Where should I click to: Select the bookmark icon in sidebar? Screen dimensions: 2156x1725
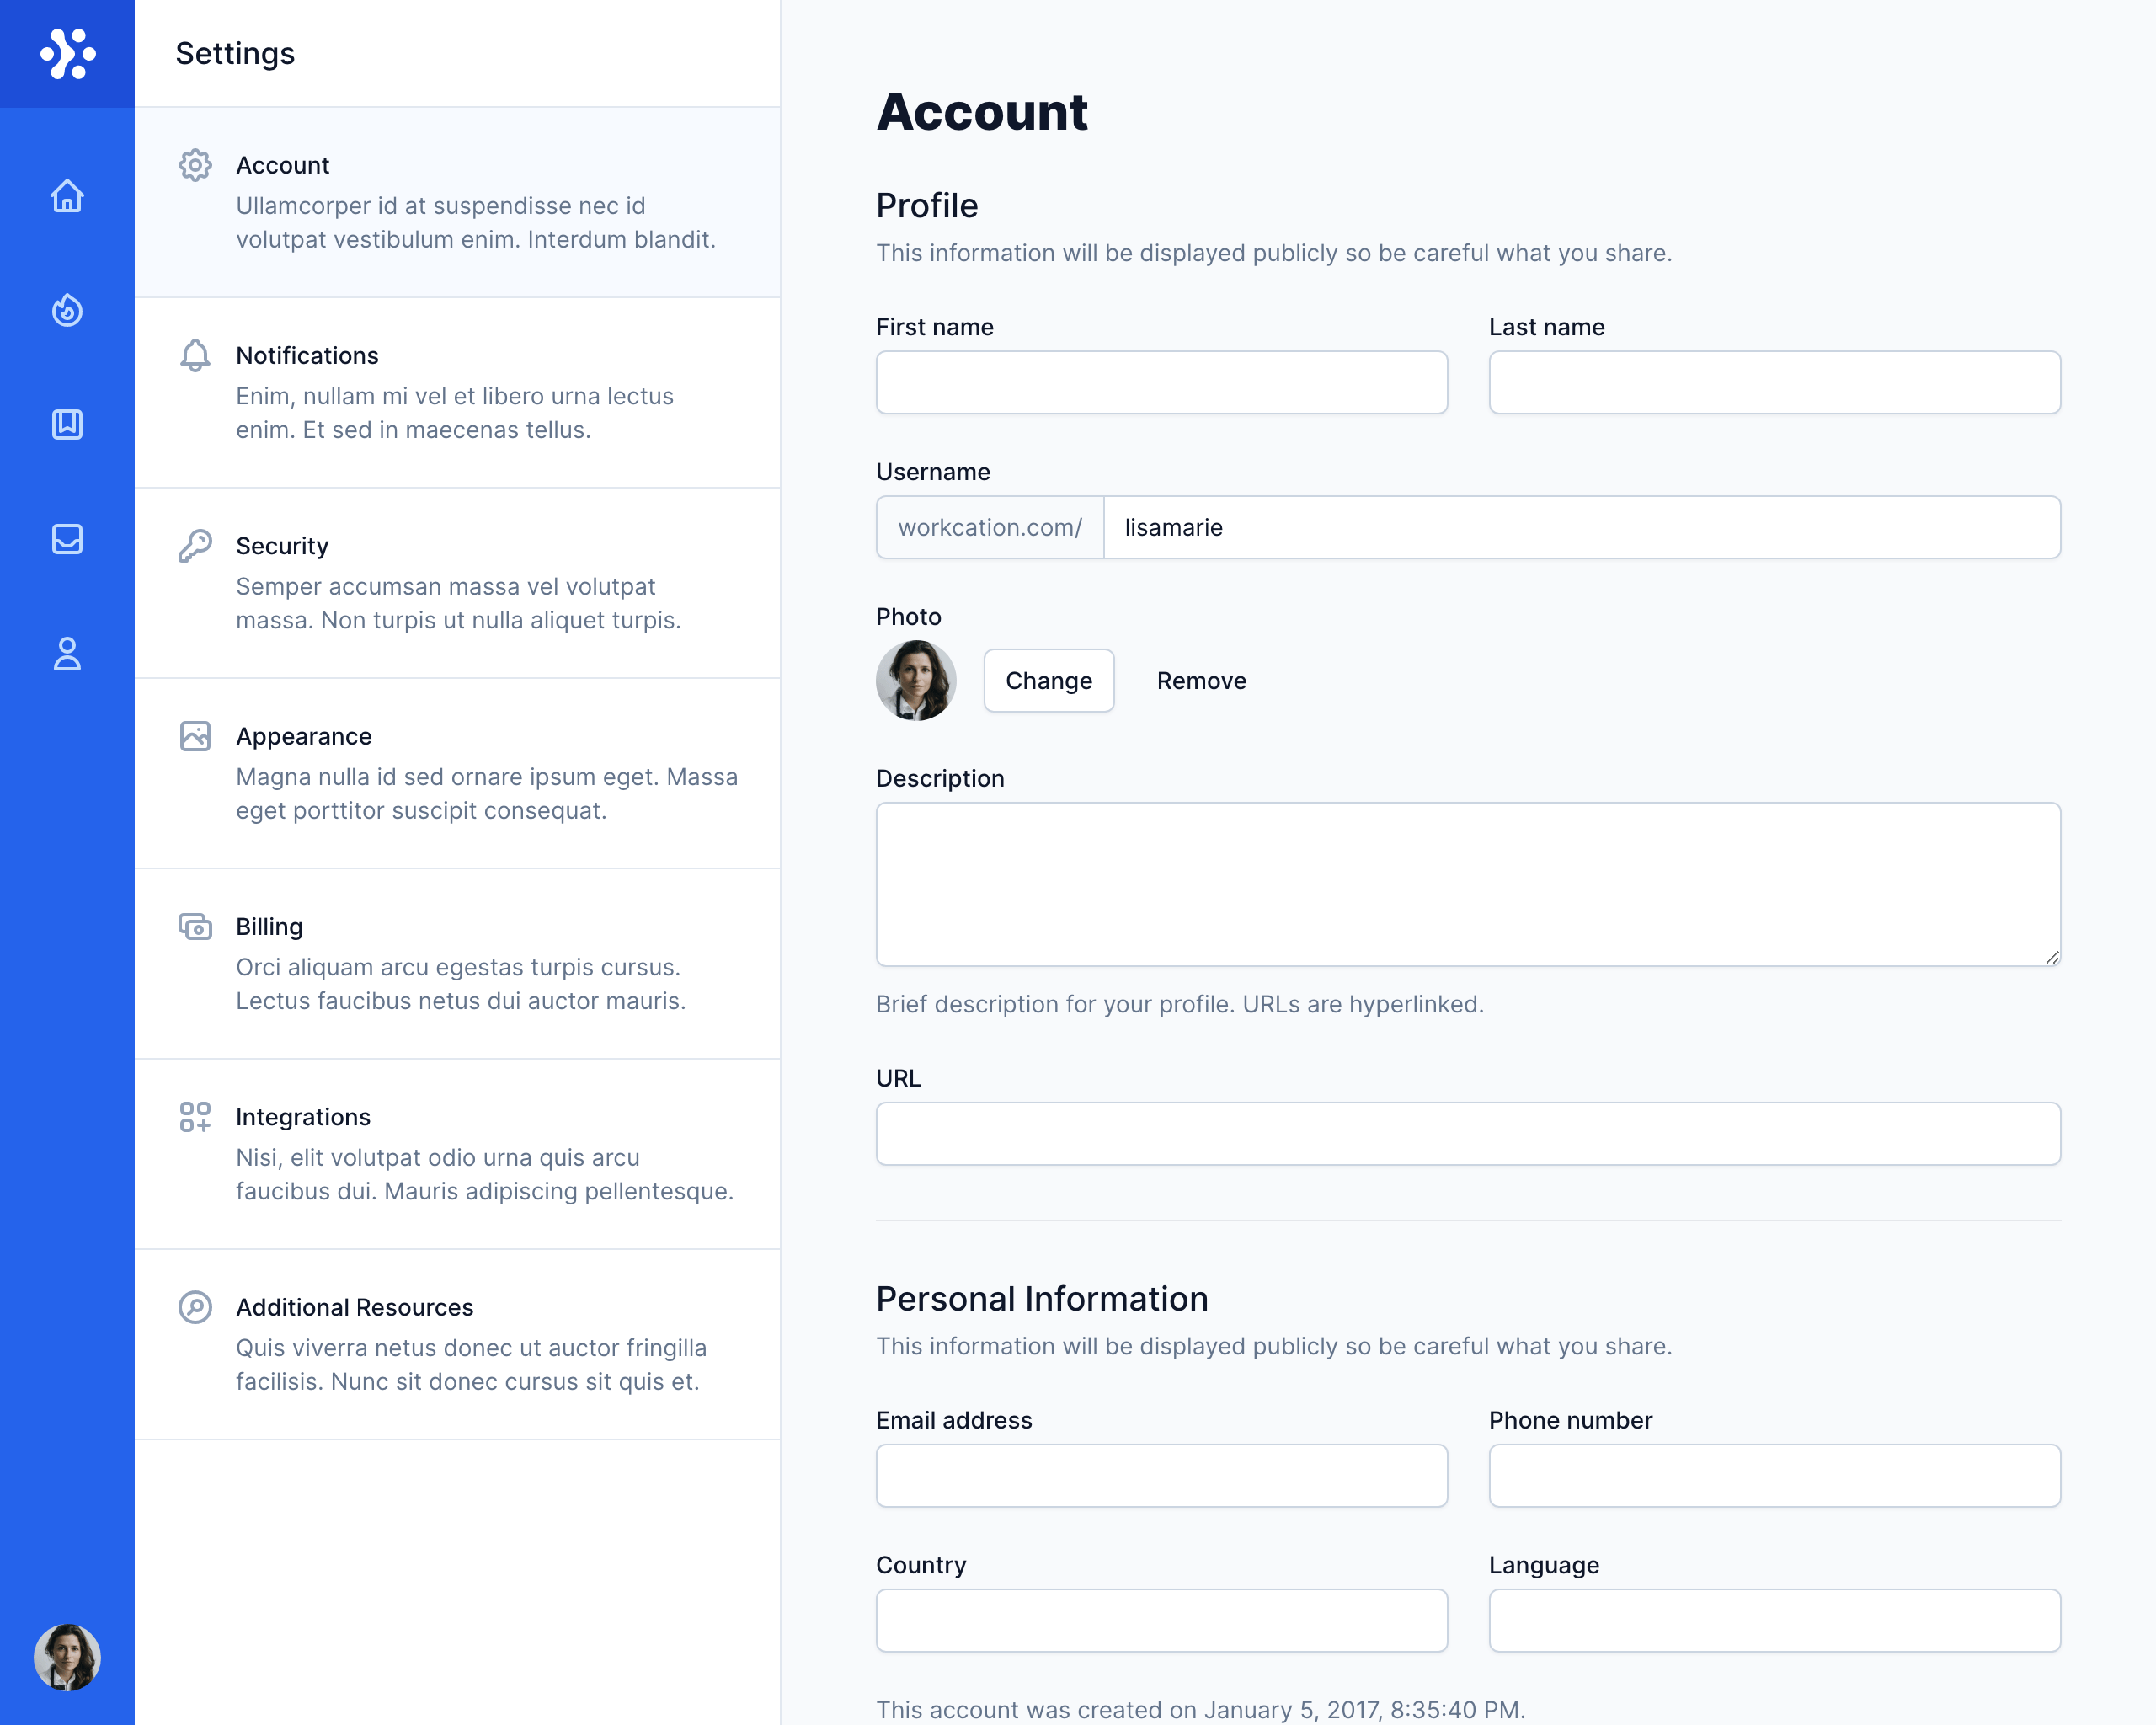point(67,424)
